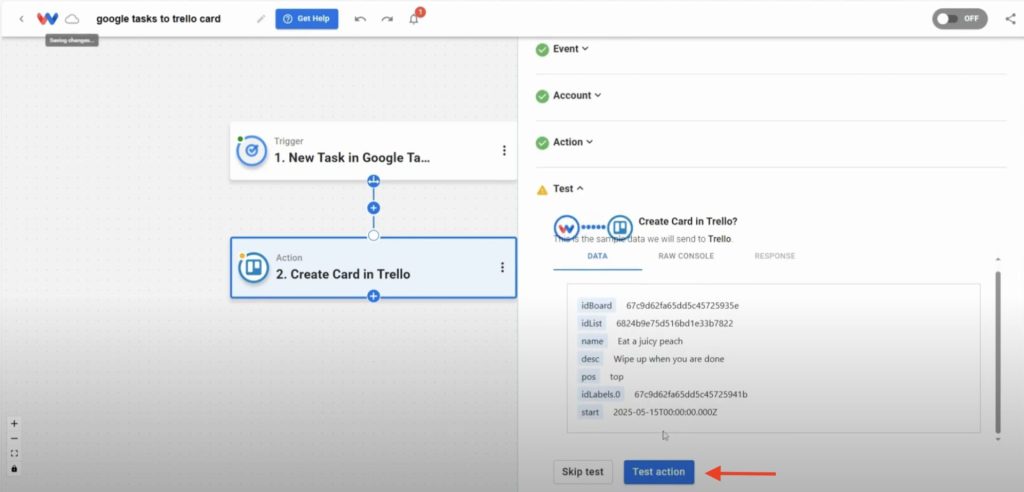Click the warning icon beside Test
The width and height of the screenshot is (1024, 492).
pos(542,189)
